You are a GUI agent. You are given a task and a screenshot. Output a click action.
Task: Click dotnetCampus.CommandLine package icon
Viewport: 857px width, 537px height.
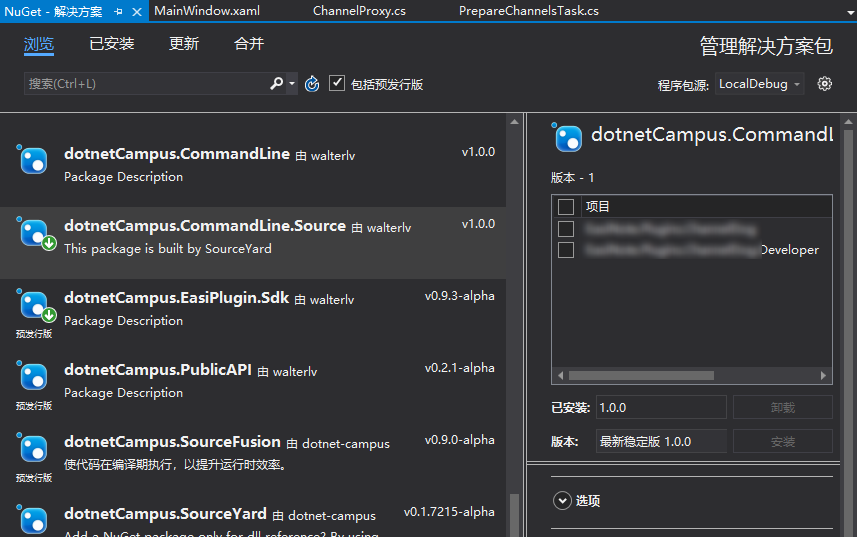[x=33, y=160]
